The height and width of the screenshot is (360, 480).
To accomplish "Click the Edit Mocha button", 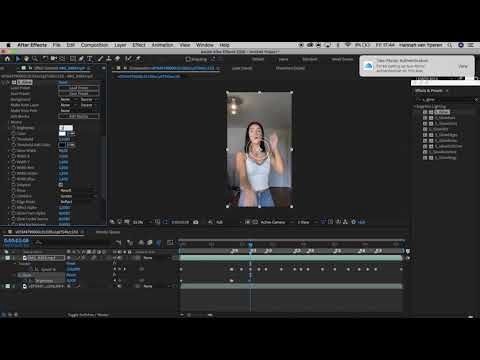I will click(x=79, y=116).
